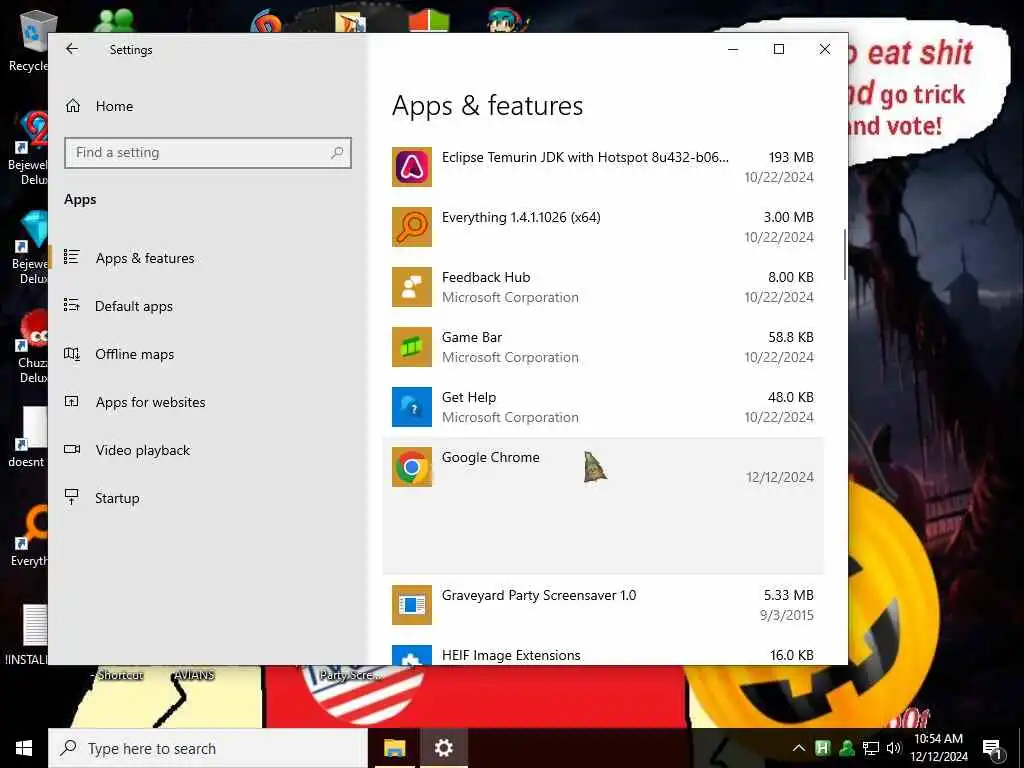The width and height of the screenshot is (1024, 768).
Task: Click the Google Chrome app icon
Action: coord(411,468)
